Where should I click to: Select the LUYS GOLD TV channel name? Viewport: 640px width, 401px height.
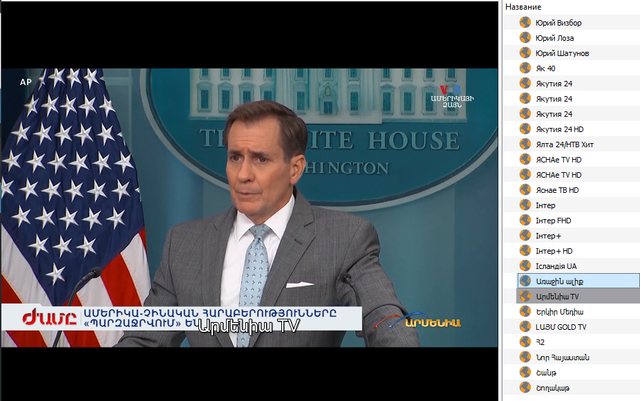point(561,327)
